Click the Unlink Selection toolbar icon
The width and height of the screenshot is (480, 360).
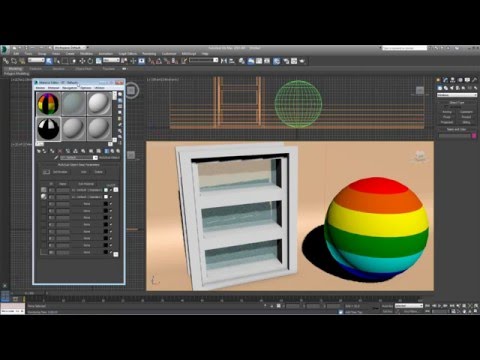pyautogui.click(x=14, y=61)
